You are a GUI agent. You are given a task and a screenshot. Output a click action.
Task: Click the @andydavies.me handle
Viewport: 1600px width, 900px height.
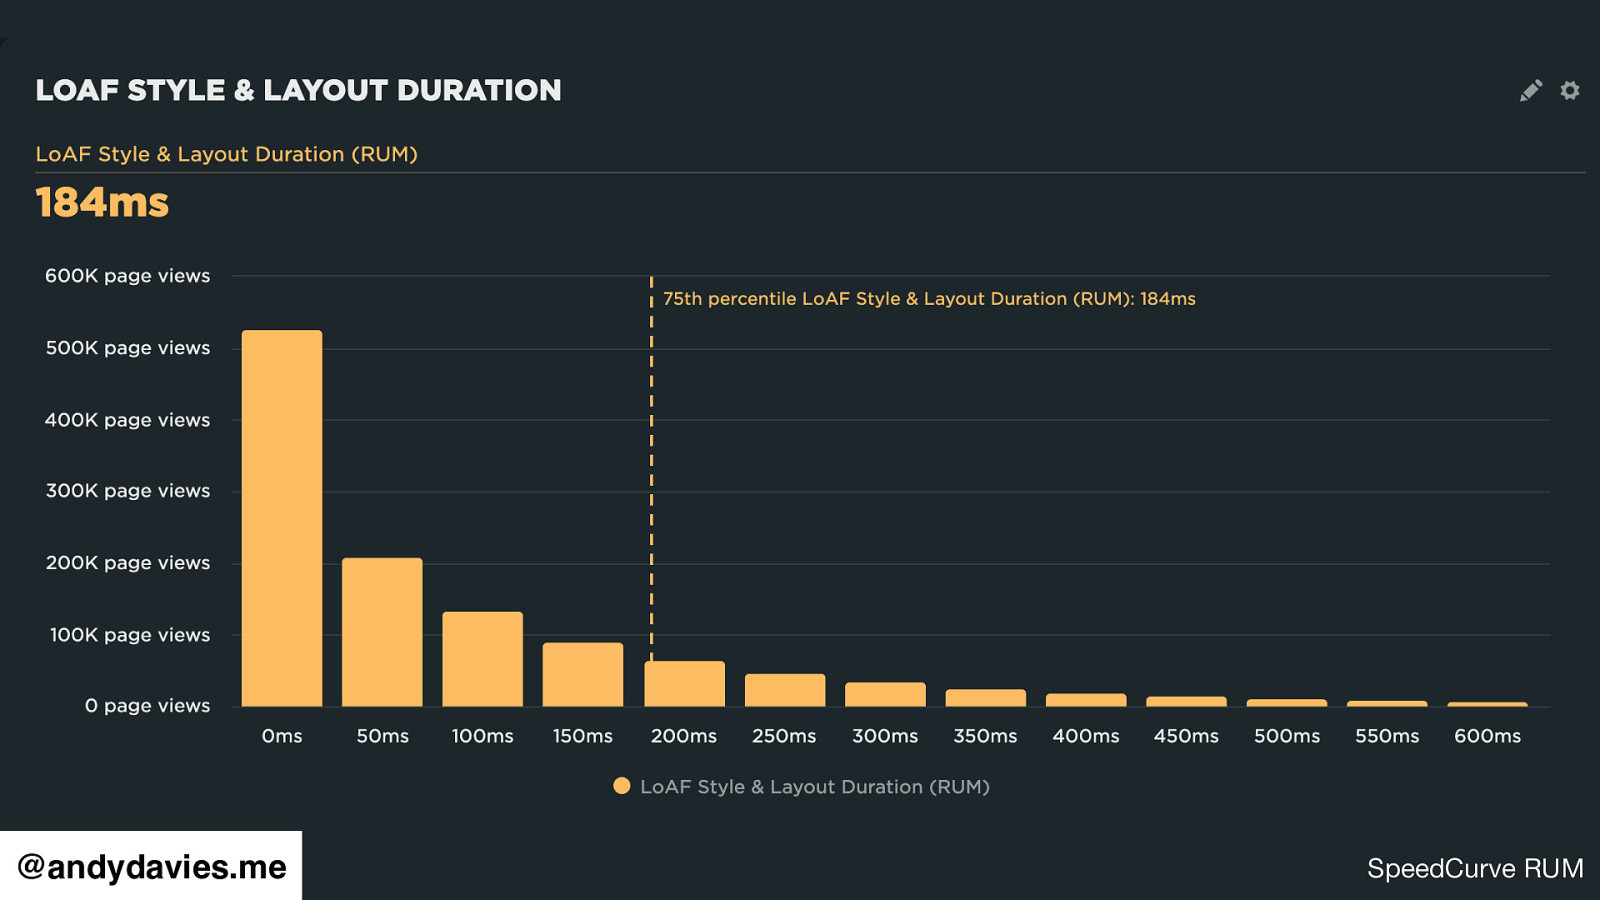coord(151,866)
